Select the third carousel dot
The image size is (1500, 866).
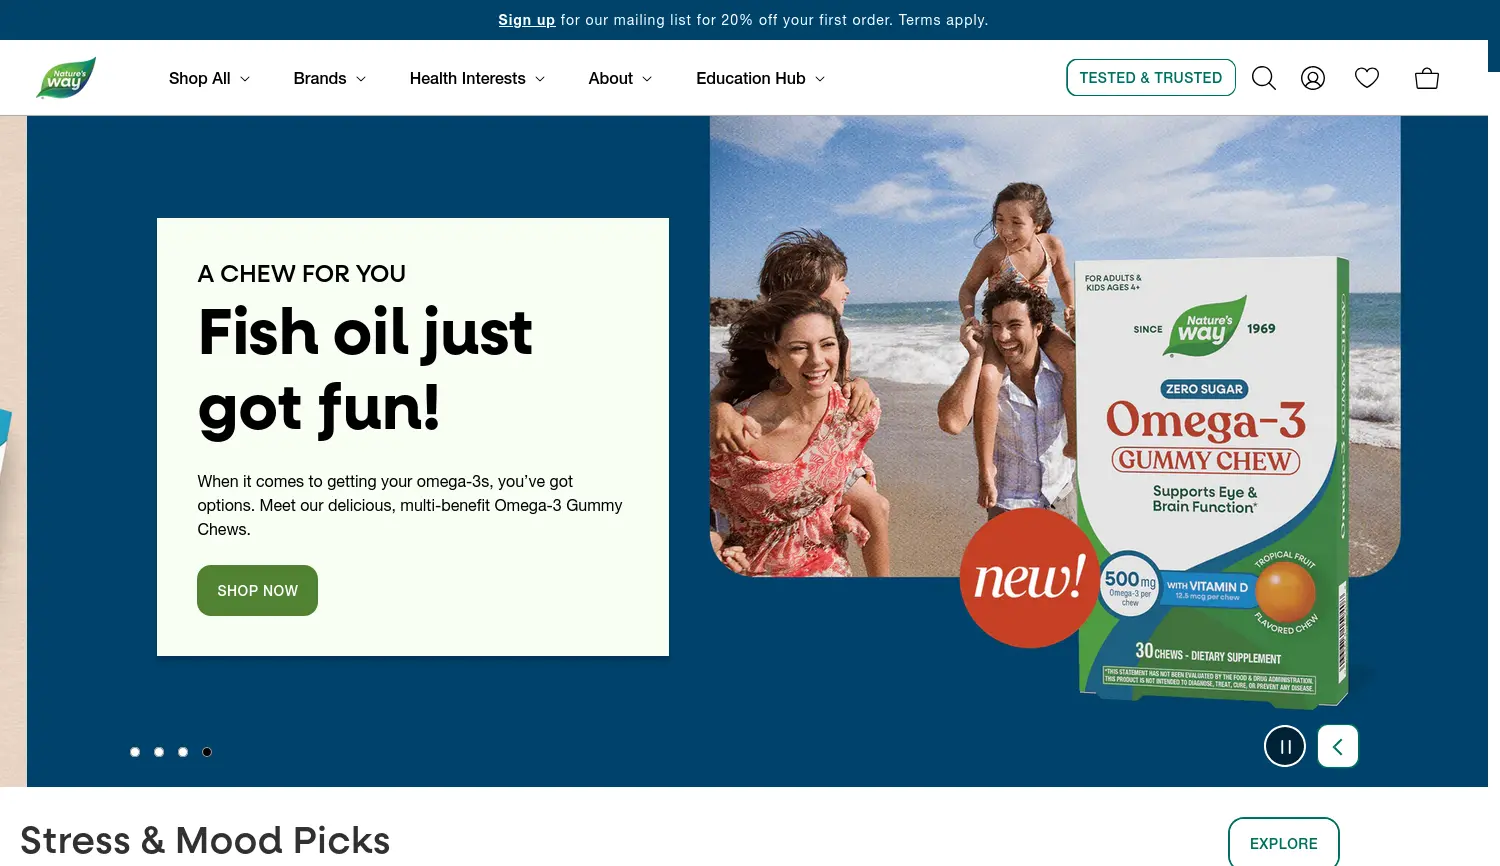coord(183,752)
